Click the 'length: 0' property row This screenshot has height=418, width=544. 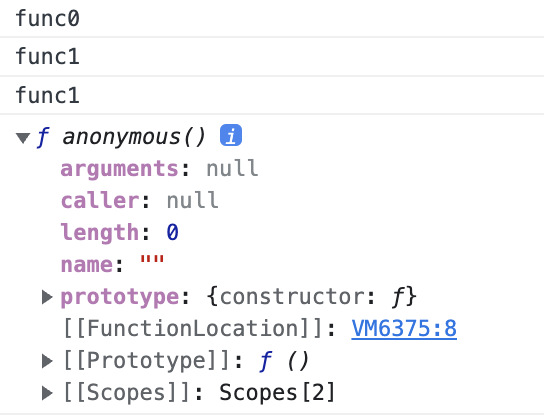click(120, 233)
